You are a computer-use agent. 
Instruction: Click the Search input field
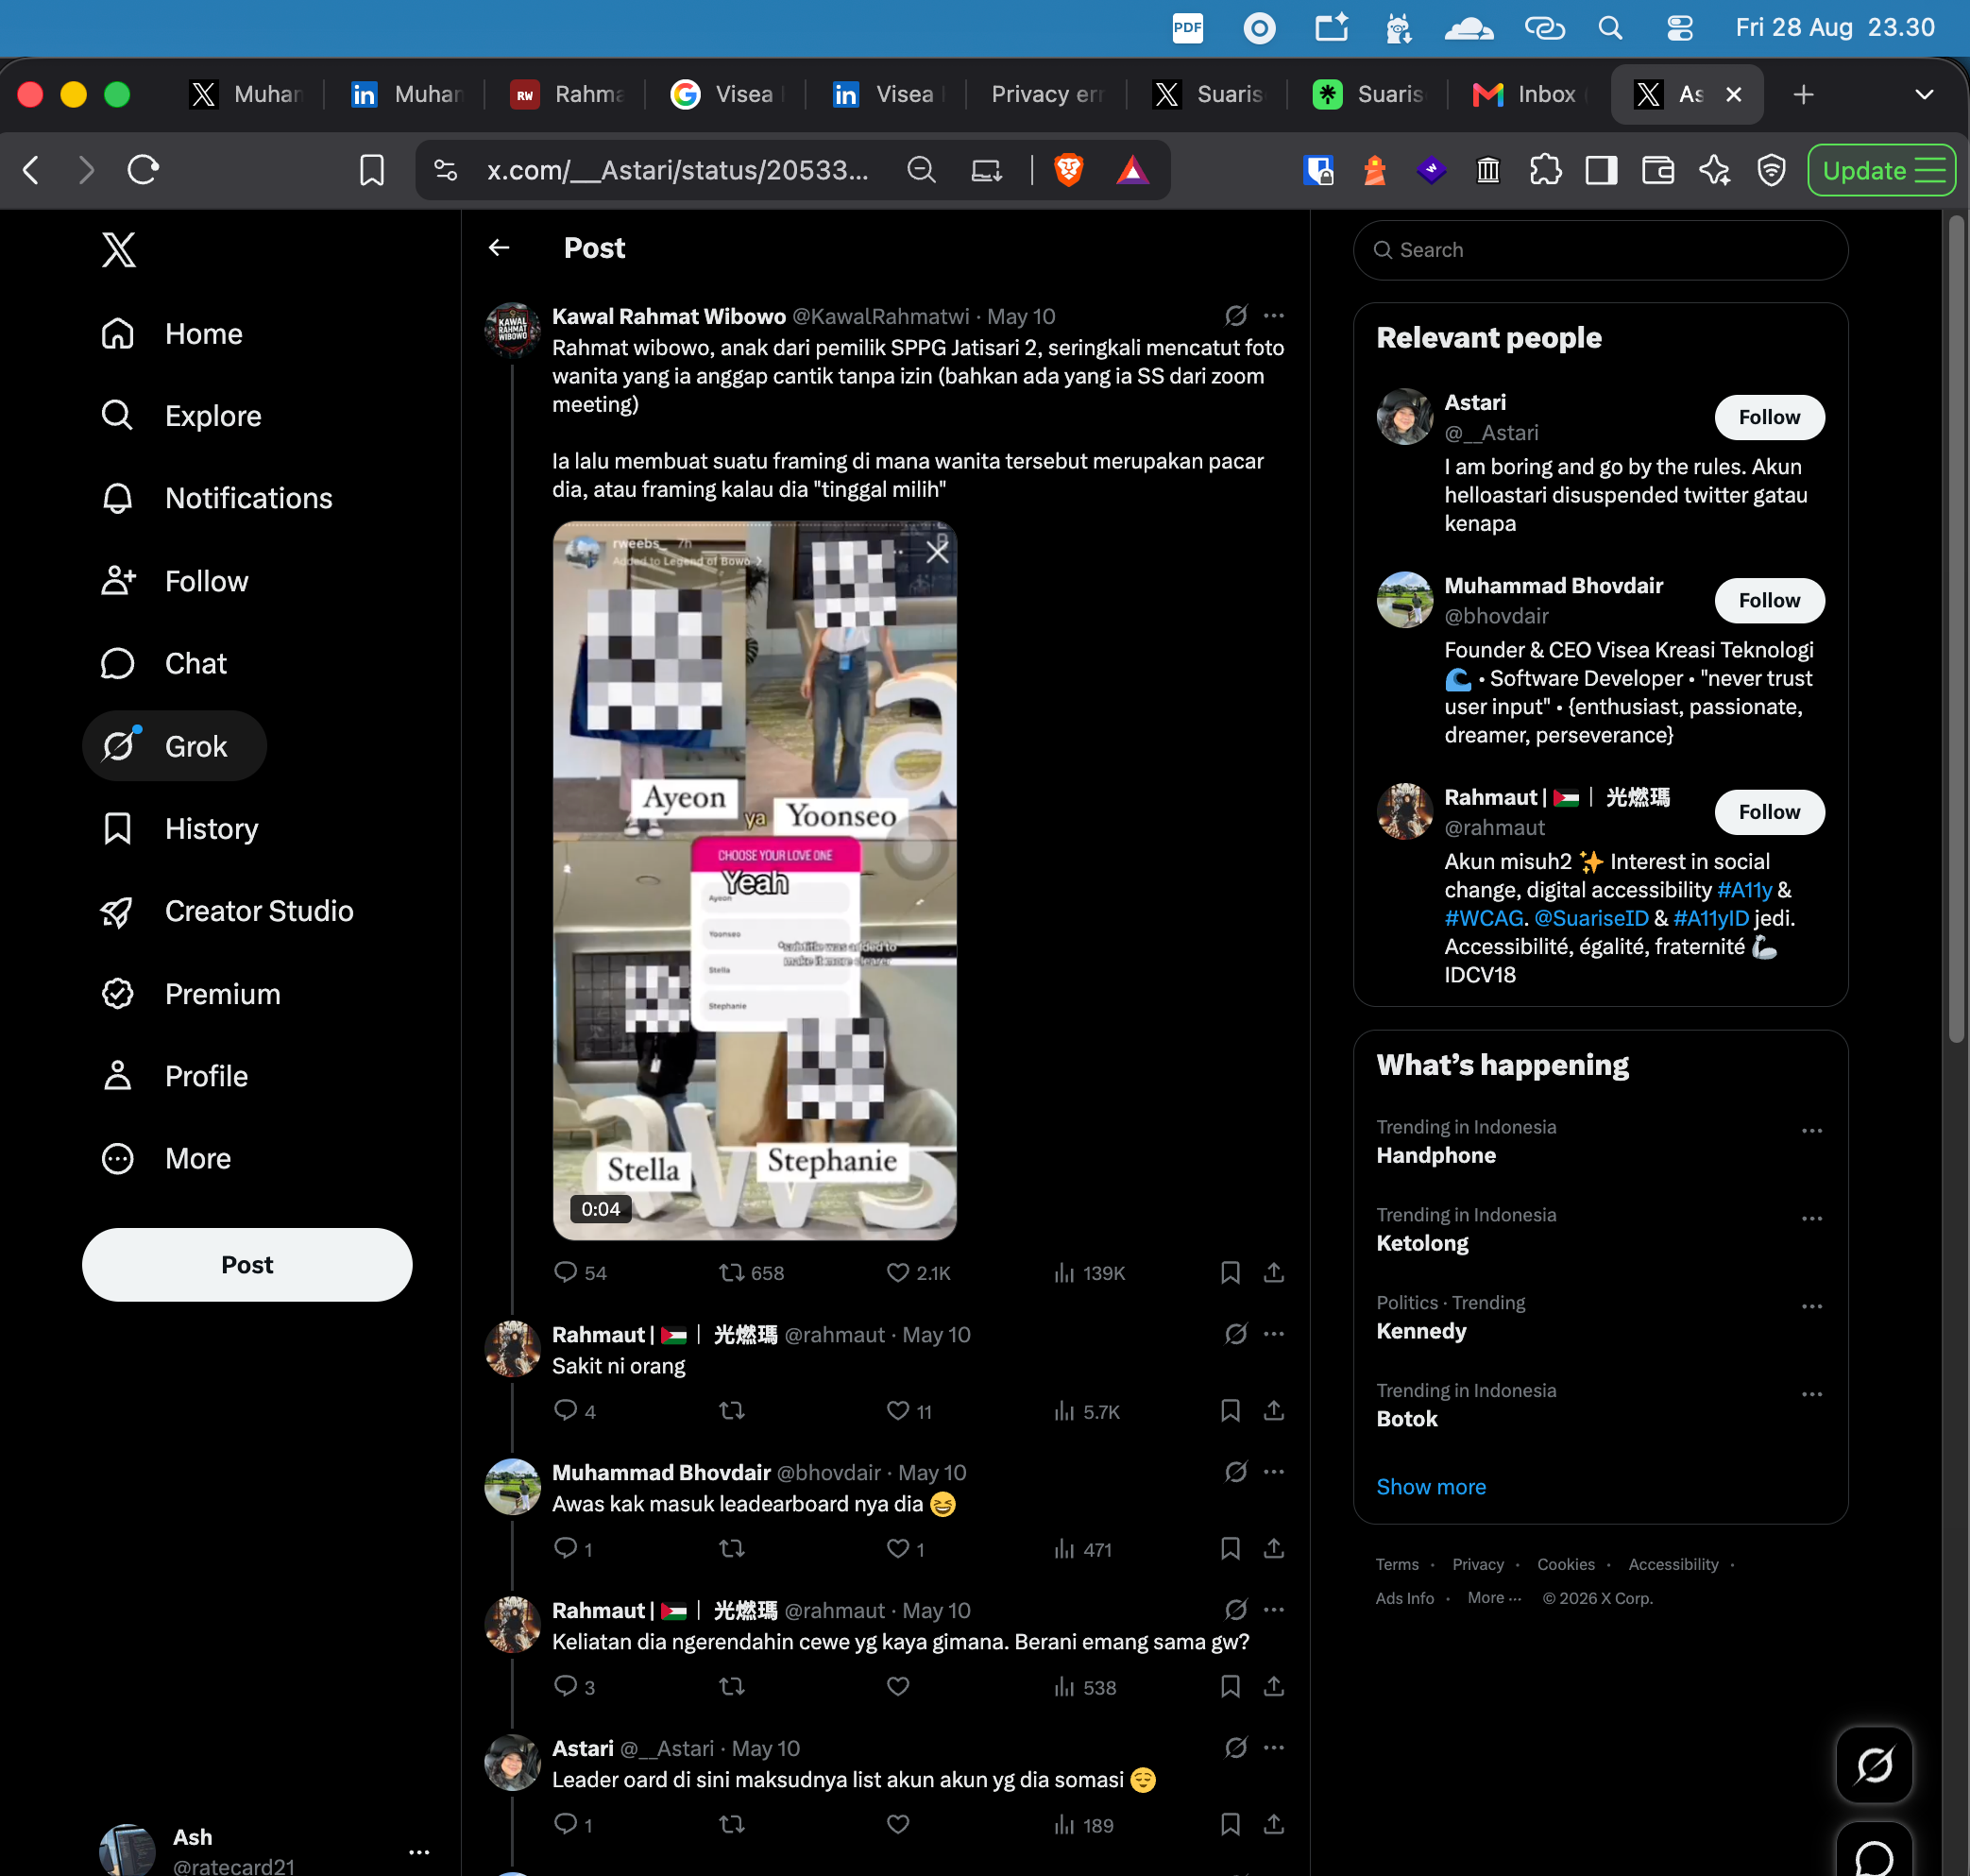click(1600, 250)
